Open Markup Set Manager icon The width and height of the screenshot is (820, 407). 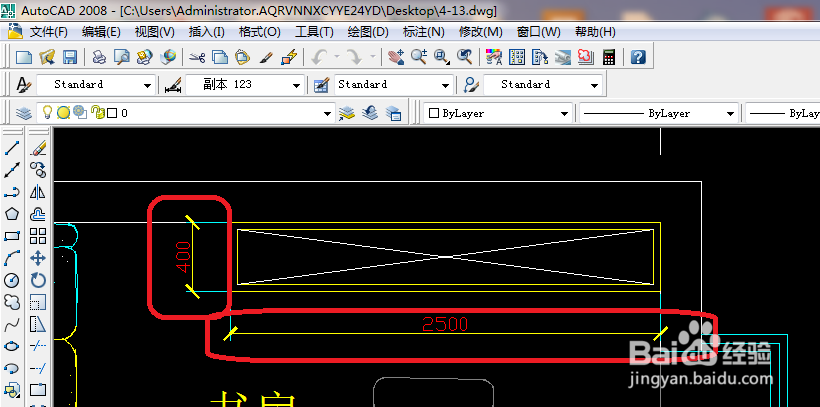pyautogui.click(x=586, y=57)
